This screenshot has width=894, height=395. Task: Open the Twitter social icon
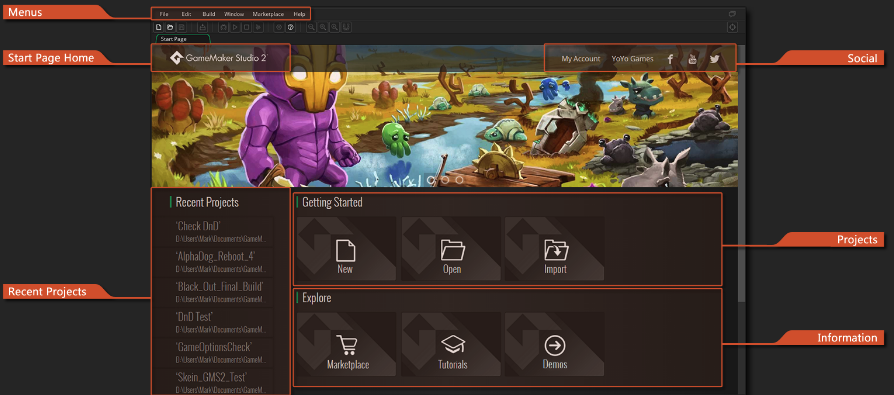click(714, 59)
